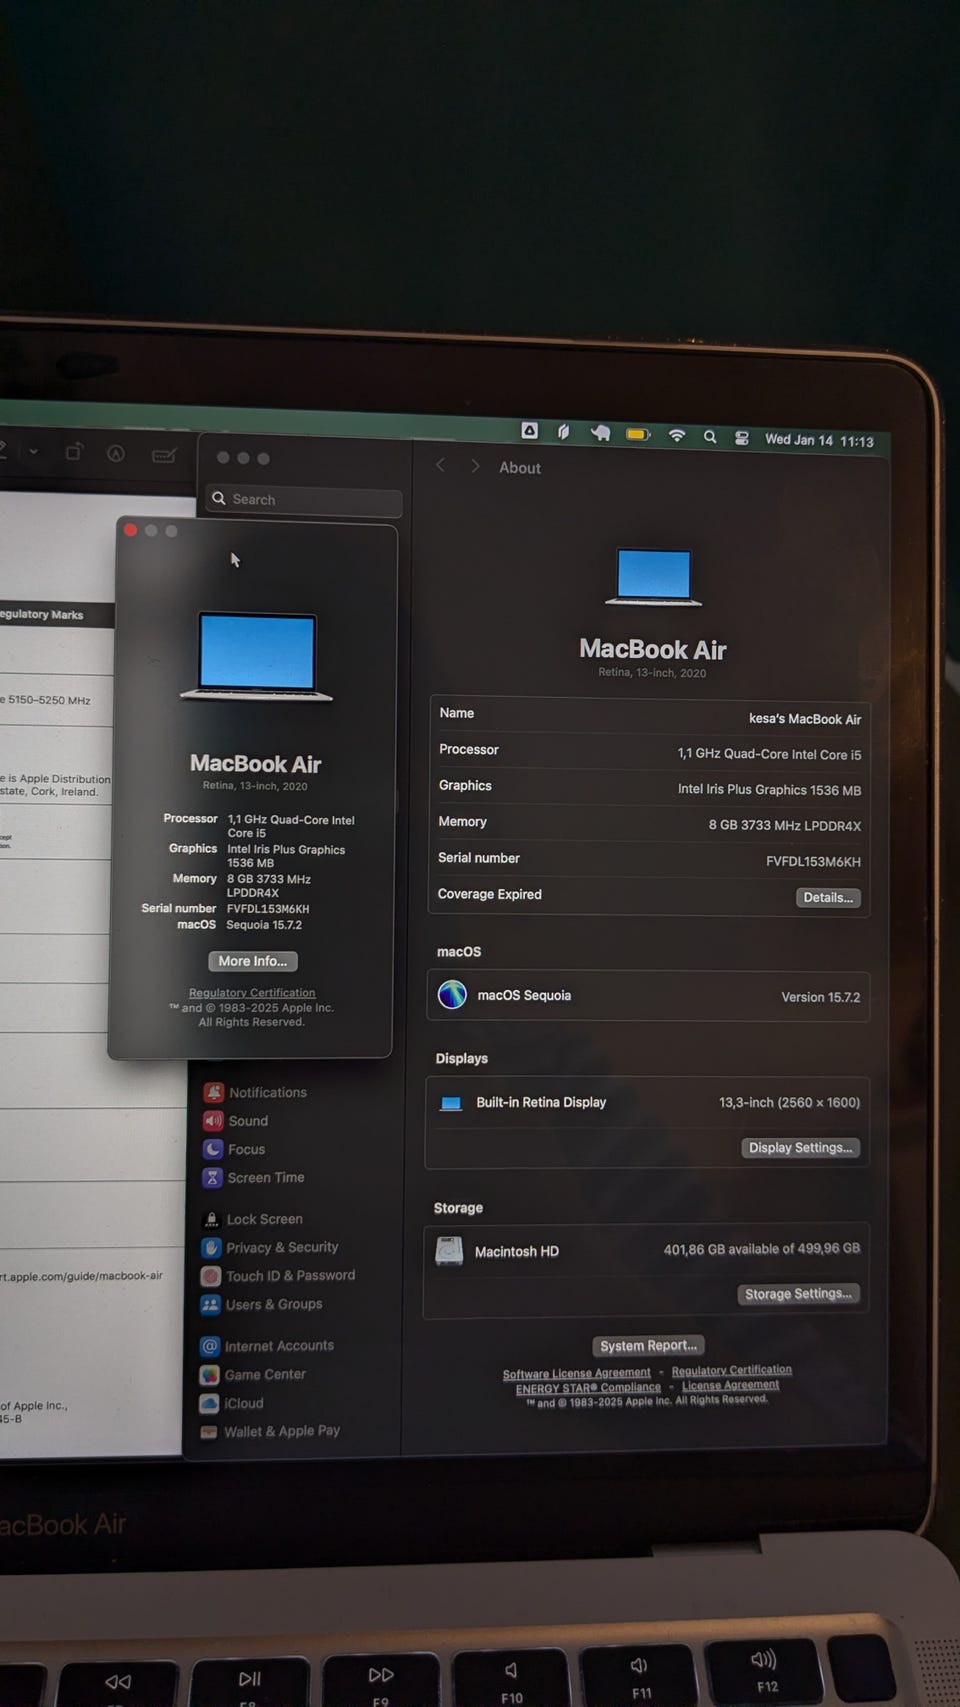Open the elephant menu bar icon
The image size is (960, 1707).
click(600, 433)
